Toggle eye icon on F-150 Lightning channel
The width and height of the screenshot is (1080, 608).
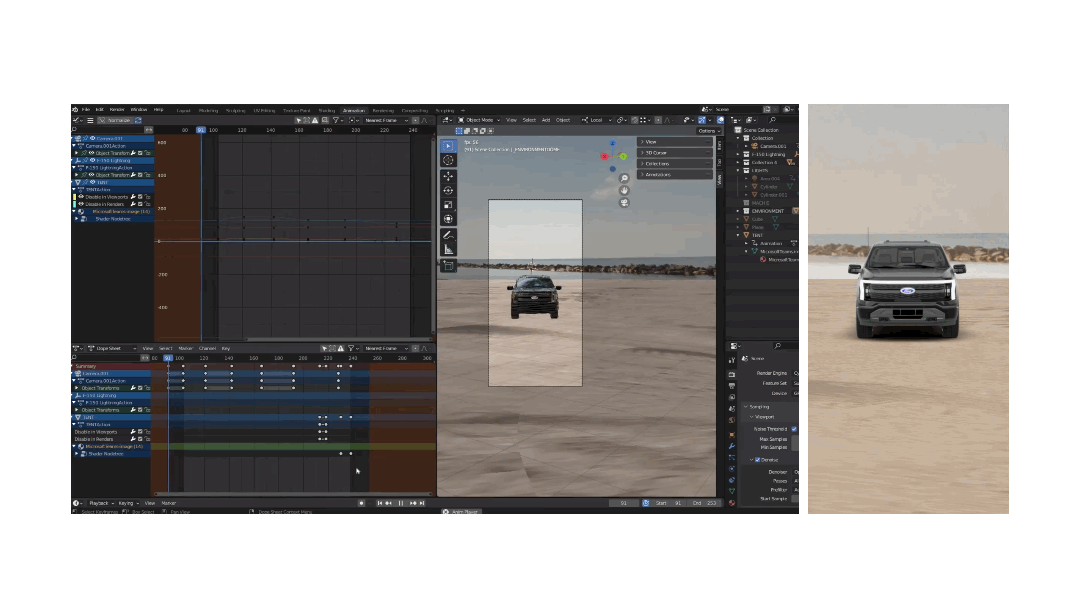93,160
